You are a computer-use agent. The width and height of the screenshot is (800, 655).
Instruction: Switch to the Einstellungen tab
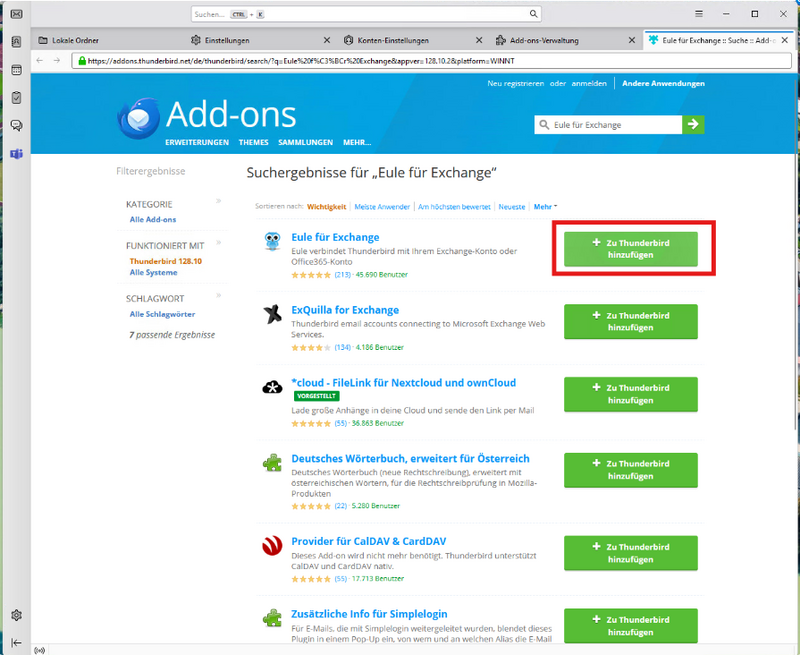227,40
